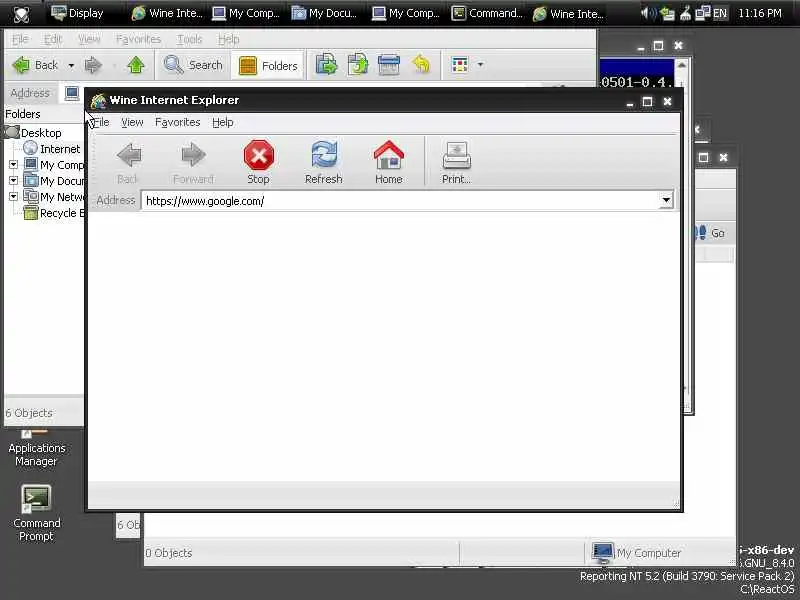The image size is (800, 600).
Task: Open File menu in Wine Internet Explorer
Action: click(x=101, y=122)
